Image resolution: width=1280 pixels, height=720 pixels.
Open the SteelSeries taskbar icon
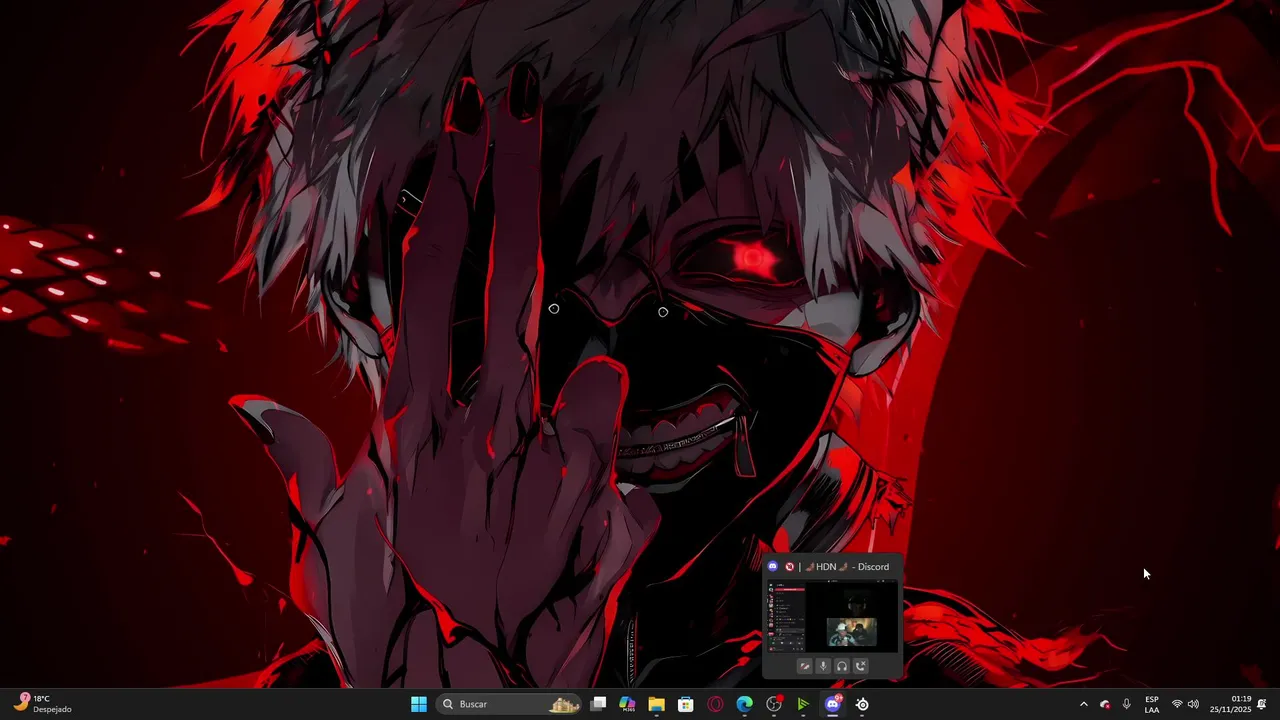pyautogui.click(x=862, y=704)
